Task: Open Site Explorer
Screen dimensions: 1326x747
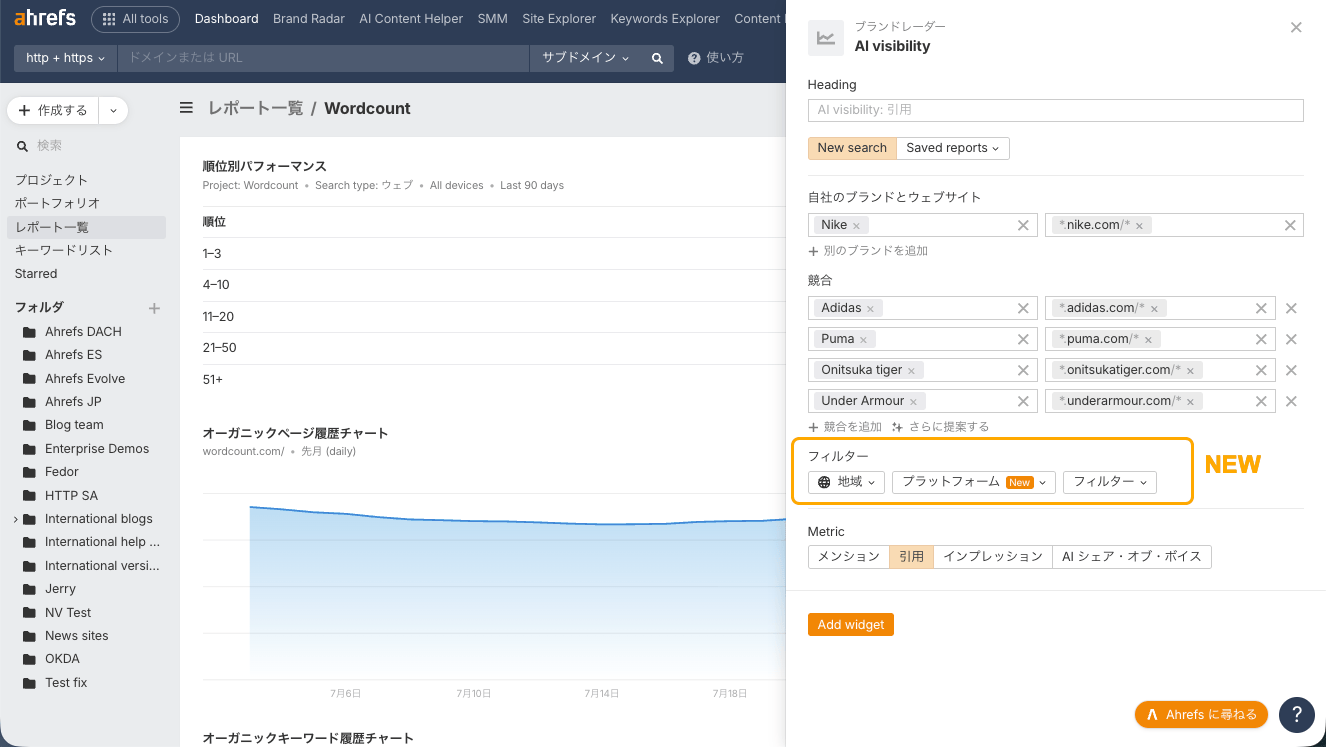Action: click(x=559, y=19)
